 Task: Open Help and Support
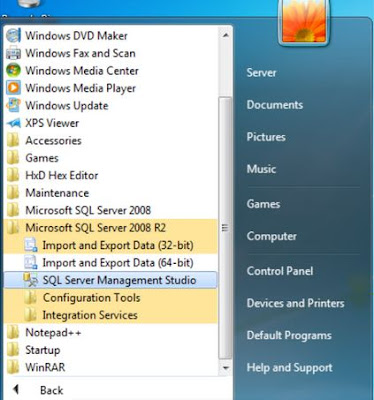pyautogui.click(x=289, y=367)
